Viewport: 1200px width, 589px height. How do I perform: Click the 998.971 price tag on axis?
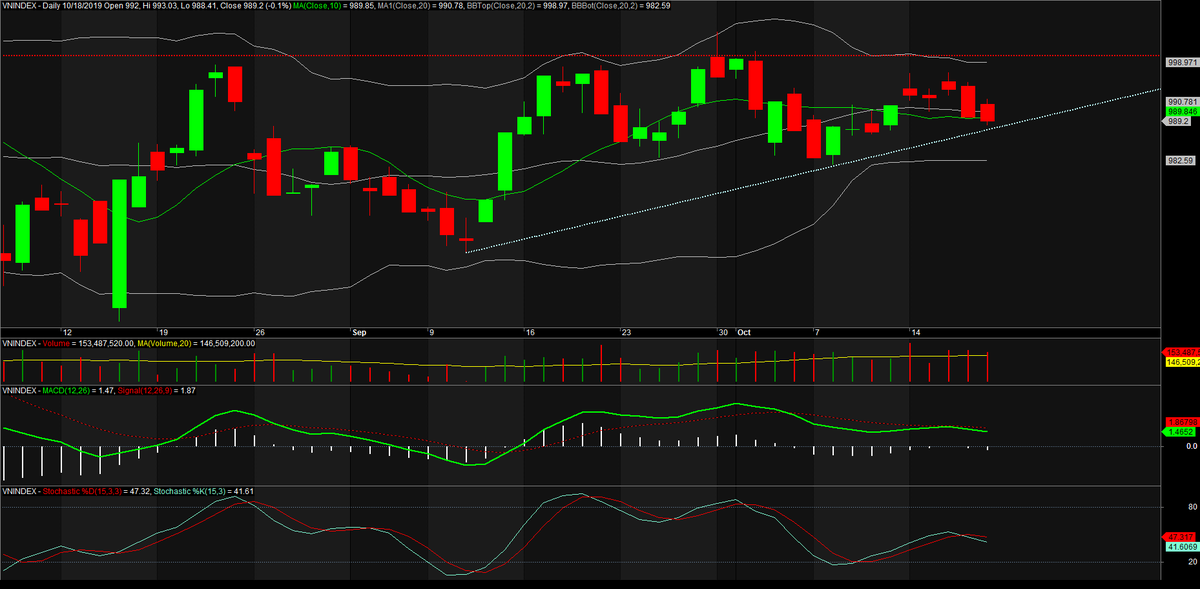click(x=1181, y=62)
